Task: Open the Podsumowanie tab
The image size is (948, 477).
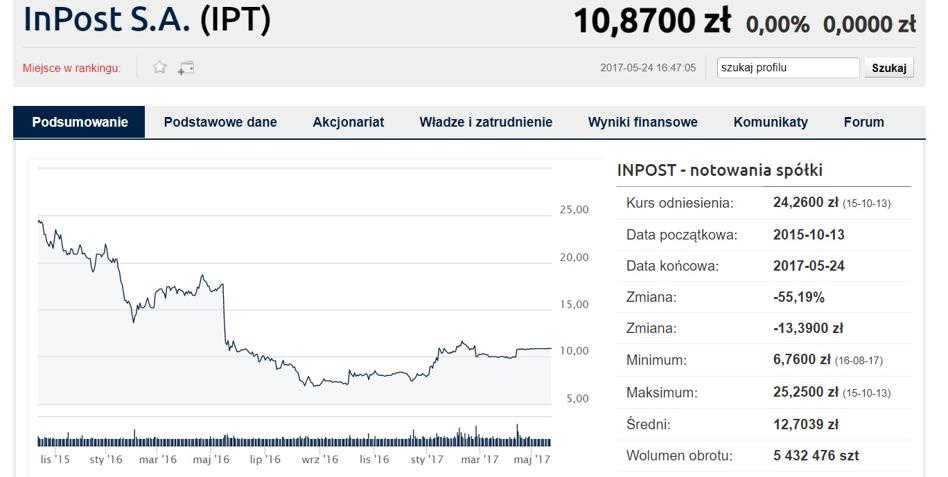Action: click(79, 122)
